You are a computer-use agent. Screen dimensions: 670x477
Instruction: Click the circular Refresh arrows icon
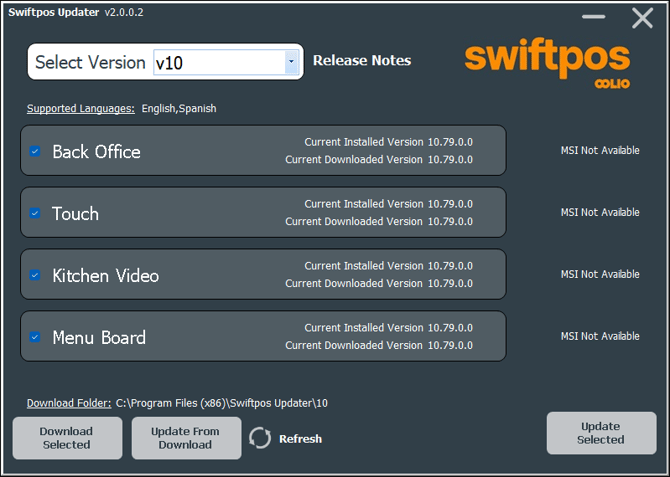tap(260, 438)
